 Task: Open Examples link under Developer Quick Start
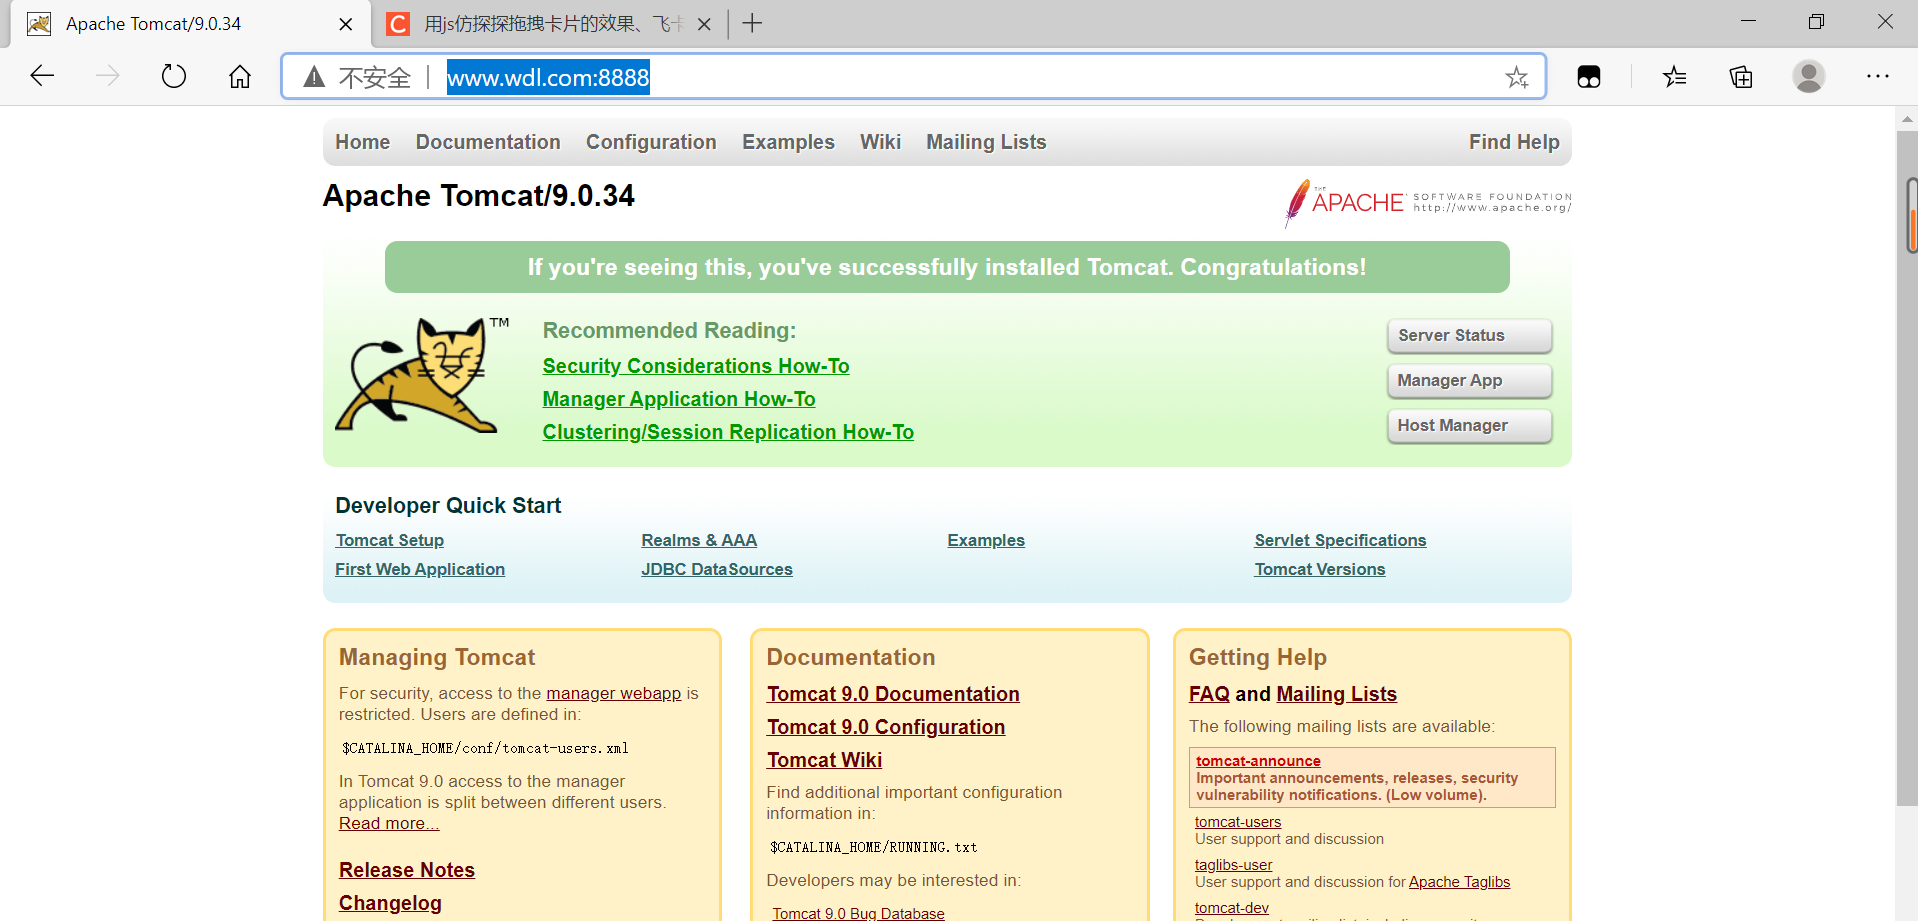click(986, 540)
